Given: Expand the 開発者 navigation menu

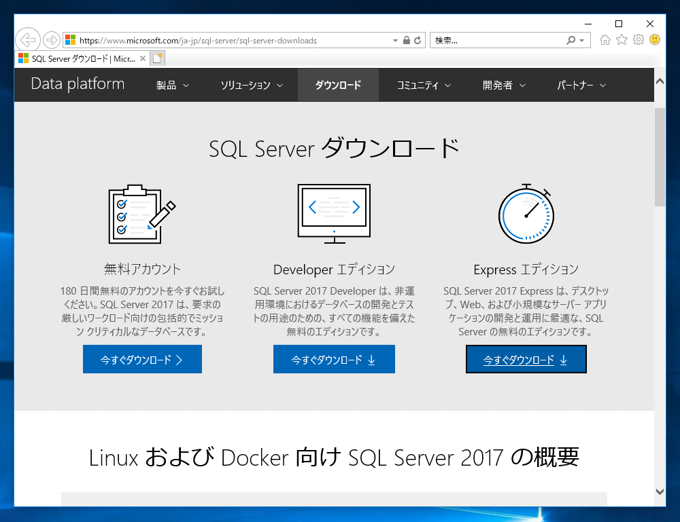Looking at the screenshot, I should coord(504,85).
